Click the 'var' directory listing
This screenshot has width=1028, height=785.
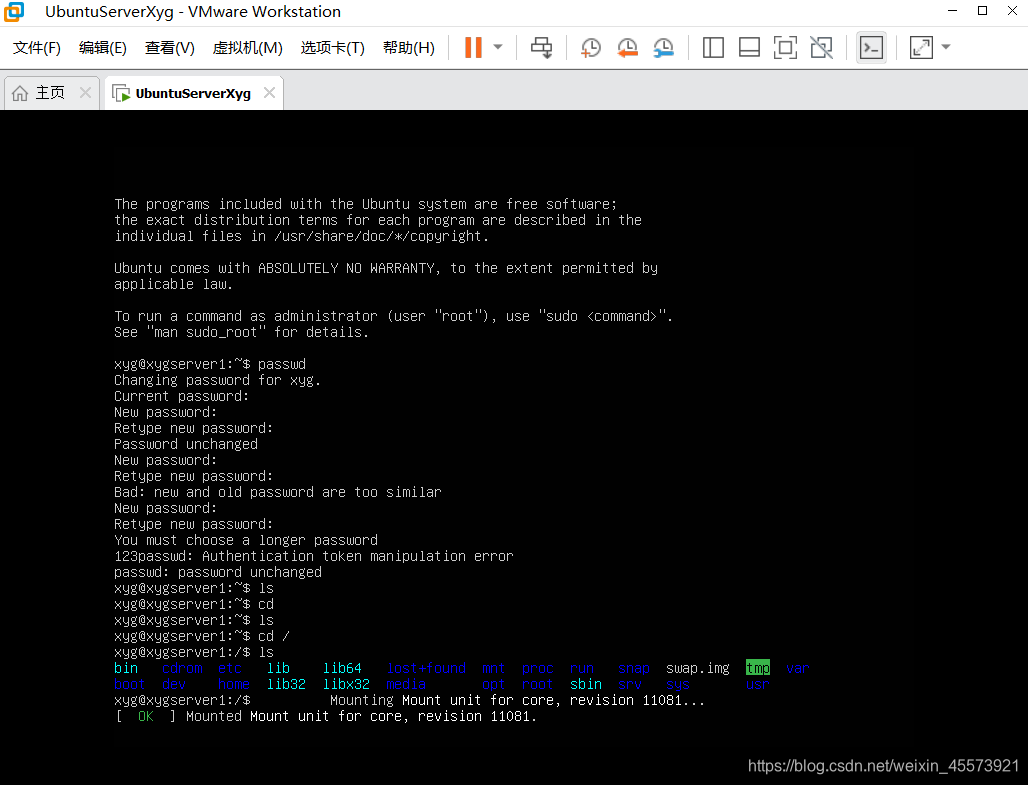click(798, 668)
